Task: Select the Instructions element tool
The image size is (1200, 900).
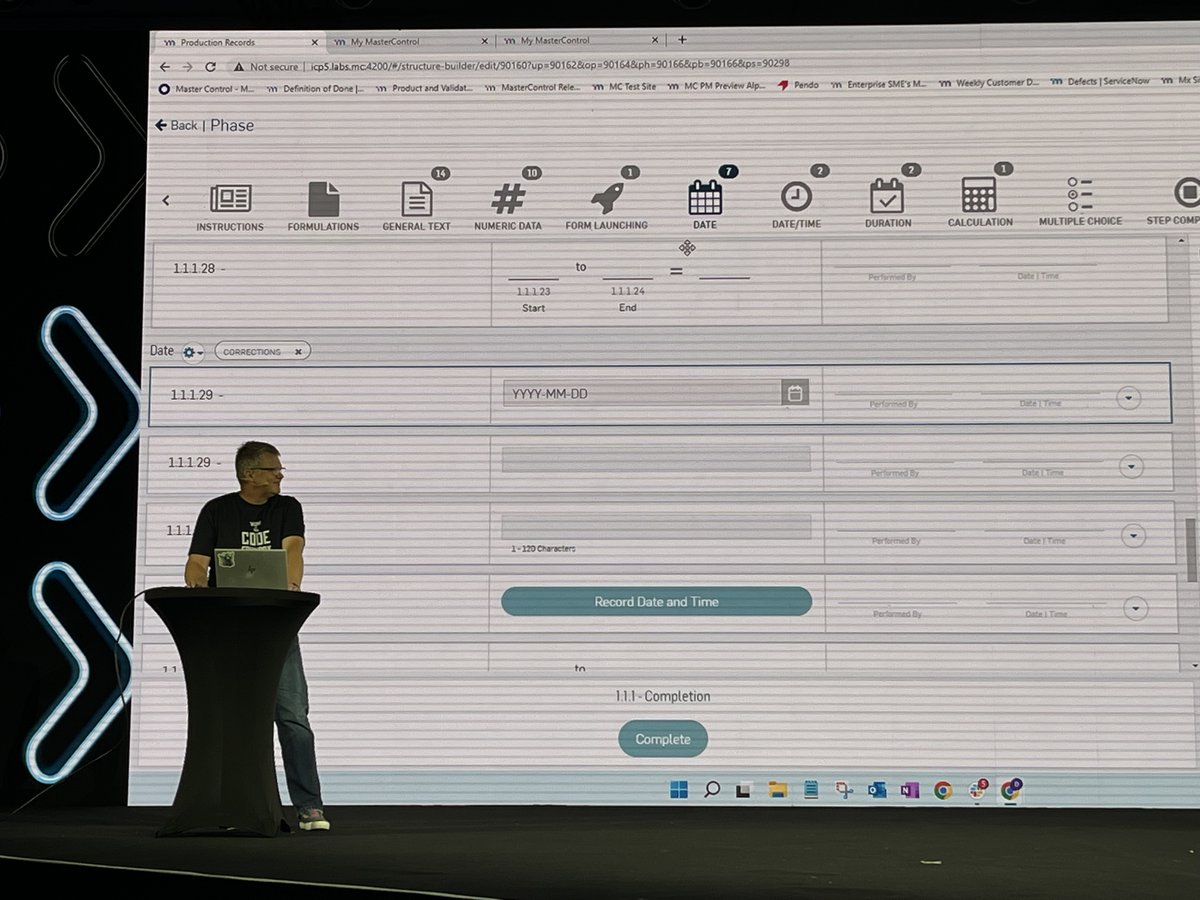Action: click(230, 208)
